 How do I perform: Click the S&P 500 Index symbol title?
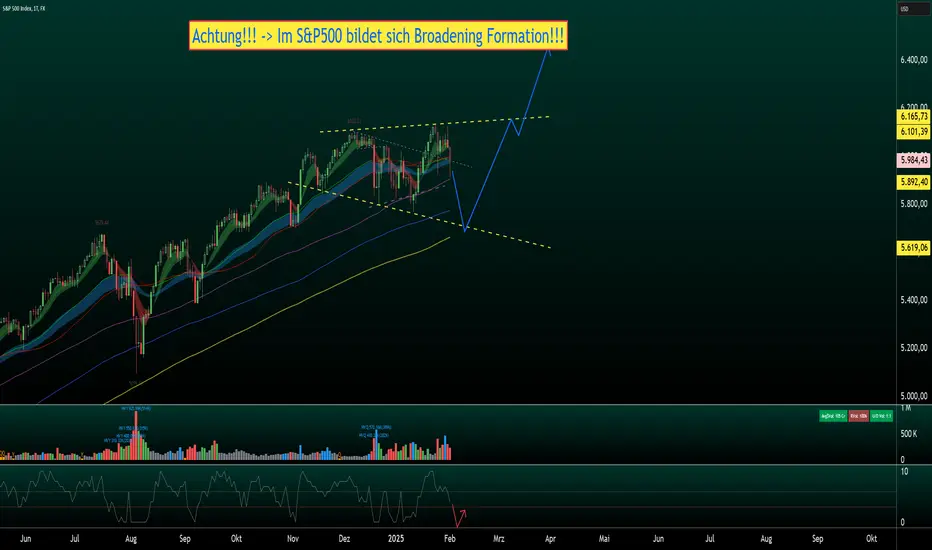tap(24, 8)
